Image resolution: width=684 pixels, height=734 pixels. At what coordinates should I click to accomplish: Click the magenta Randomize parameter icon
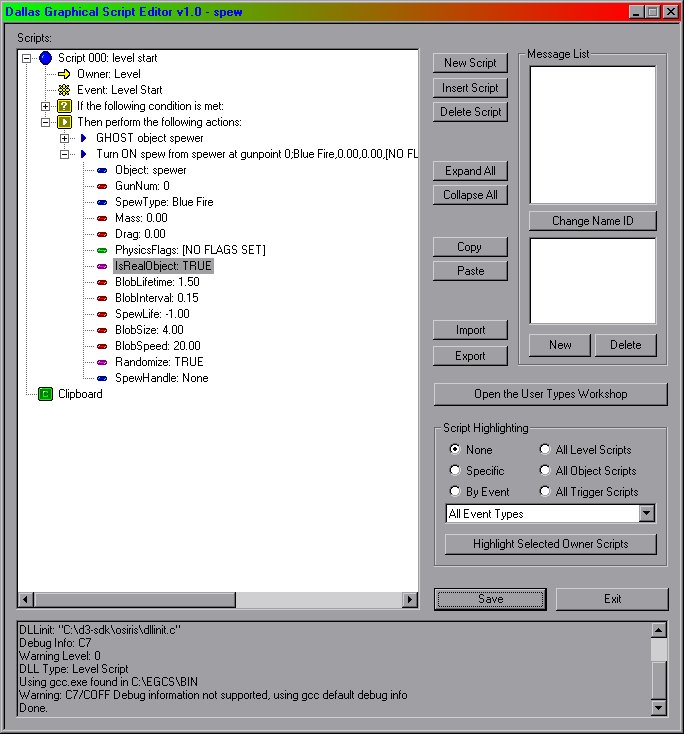click(102, 362)
